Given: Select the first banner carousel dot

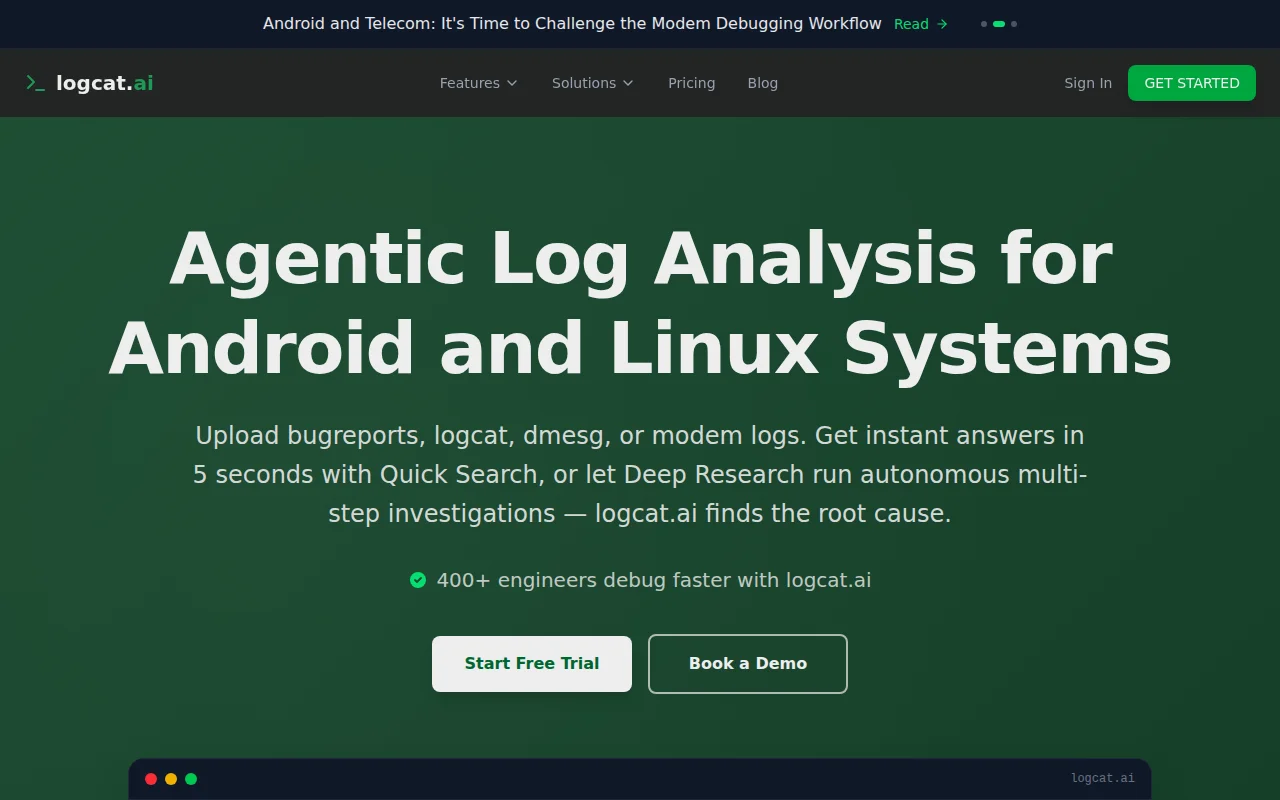Looking at the screenshot, I should (984, 24).
